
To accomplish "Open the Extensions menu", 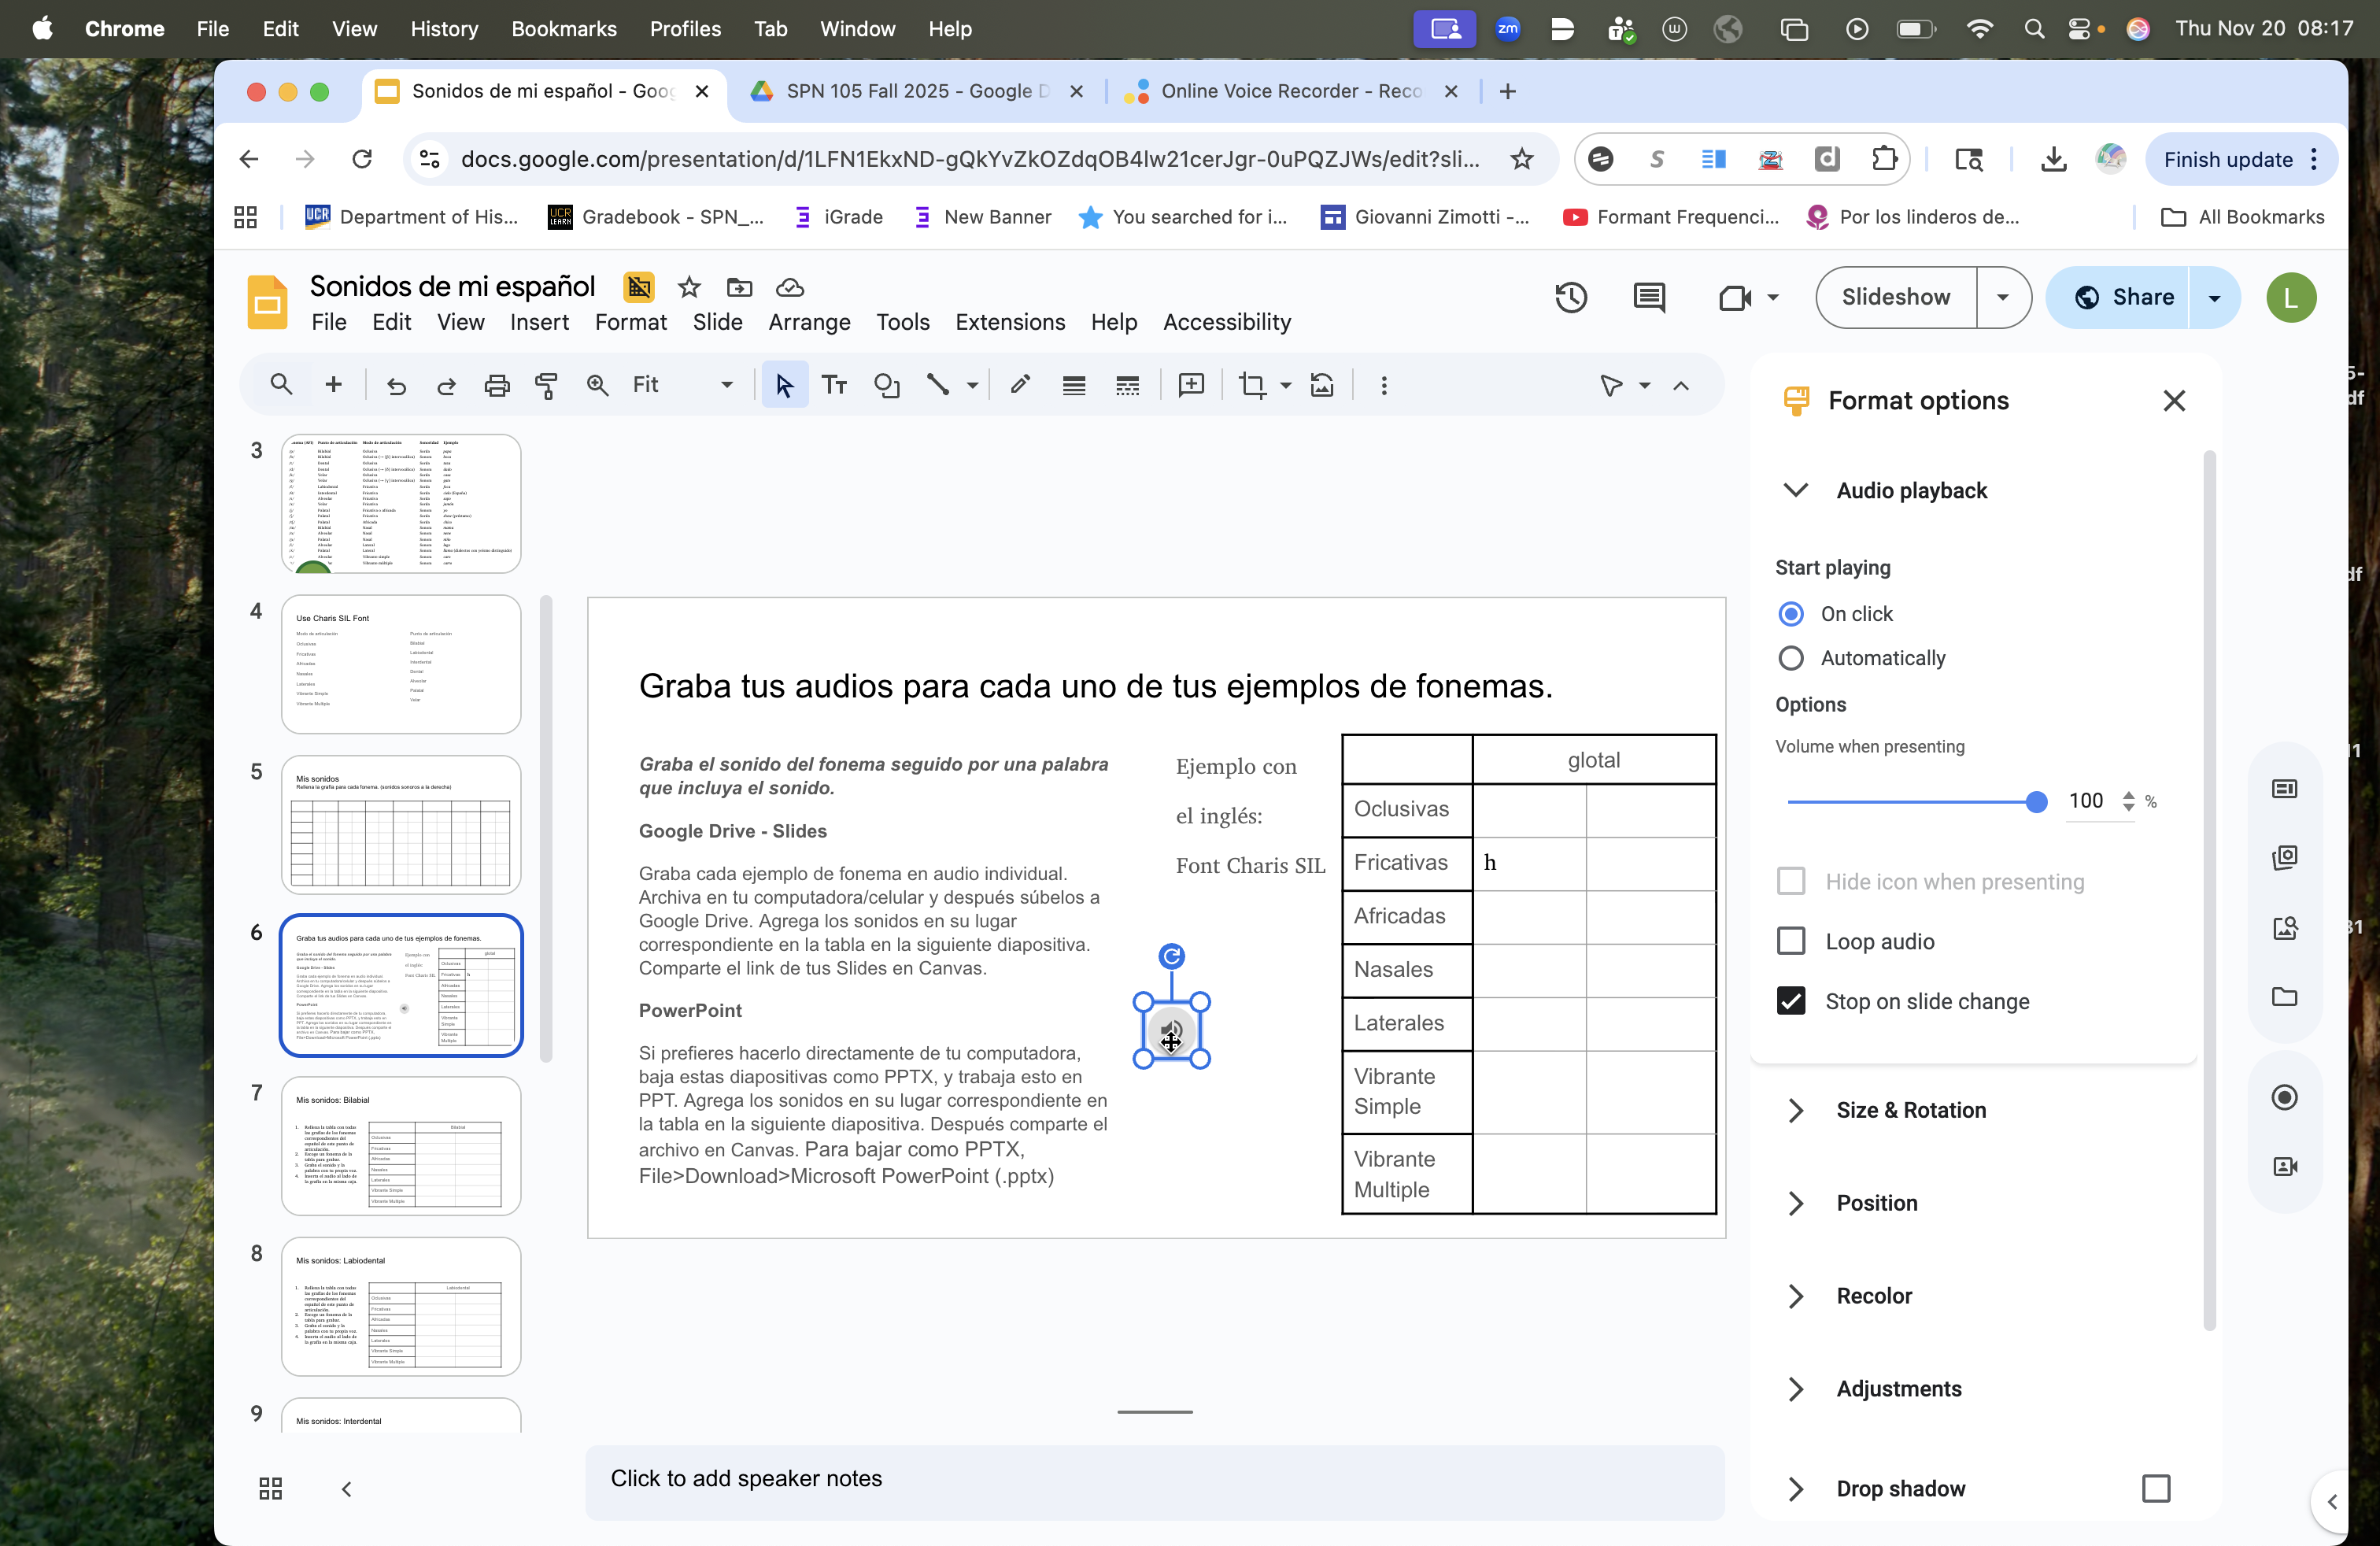I will point(1010,322).
